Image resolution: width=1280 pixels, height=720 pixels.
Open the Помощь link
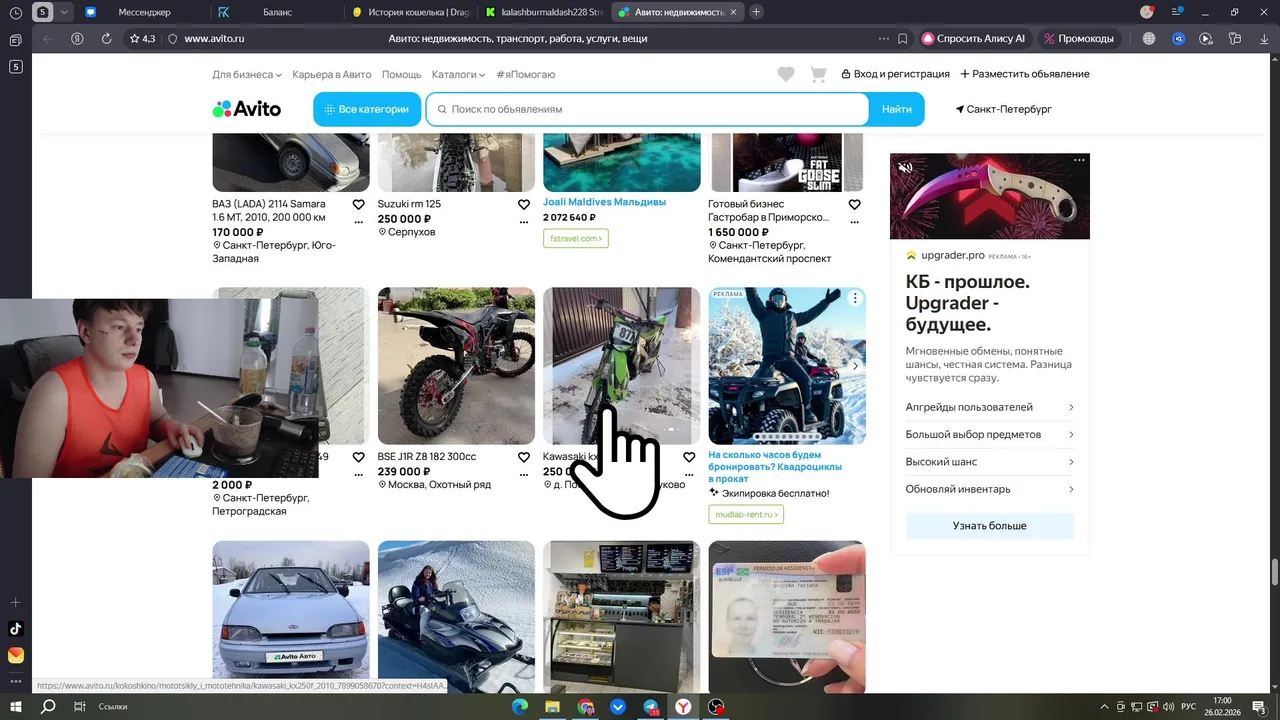coord(401,75)
